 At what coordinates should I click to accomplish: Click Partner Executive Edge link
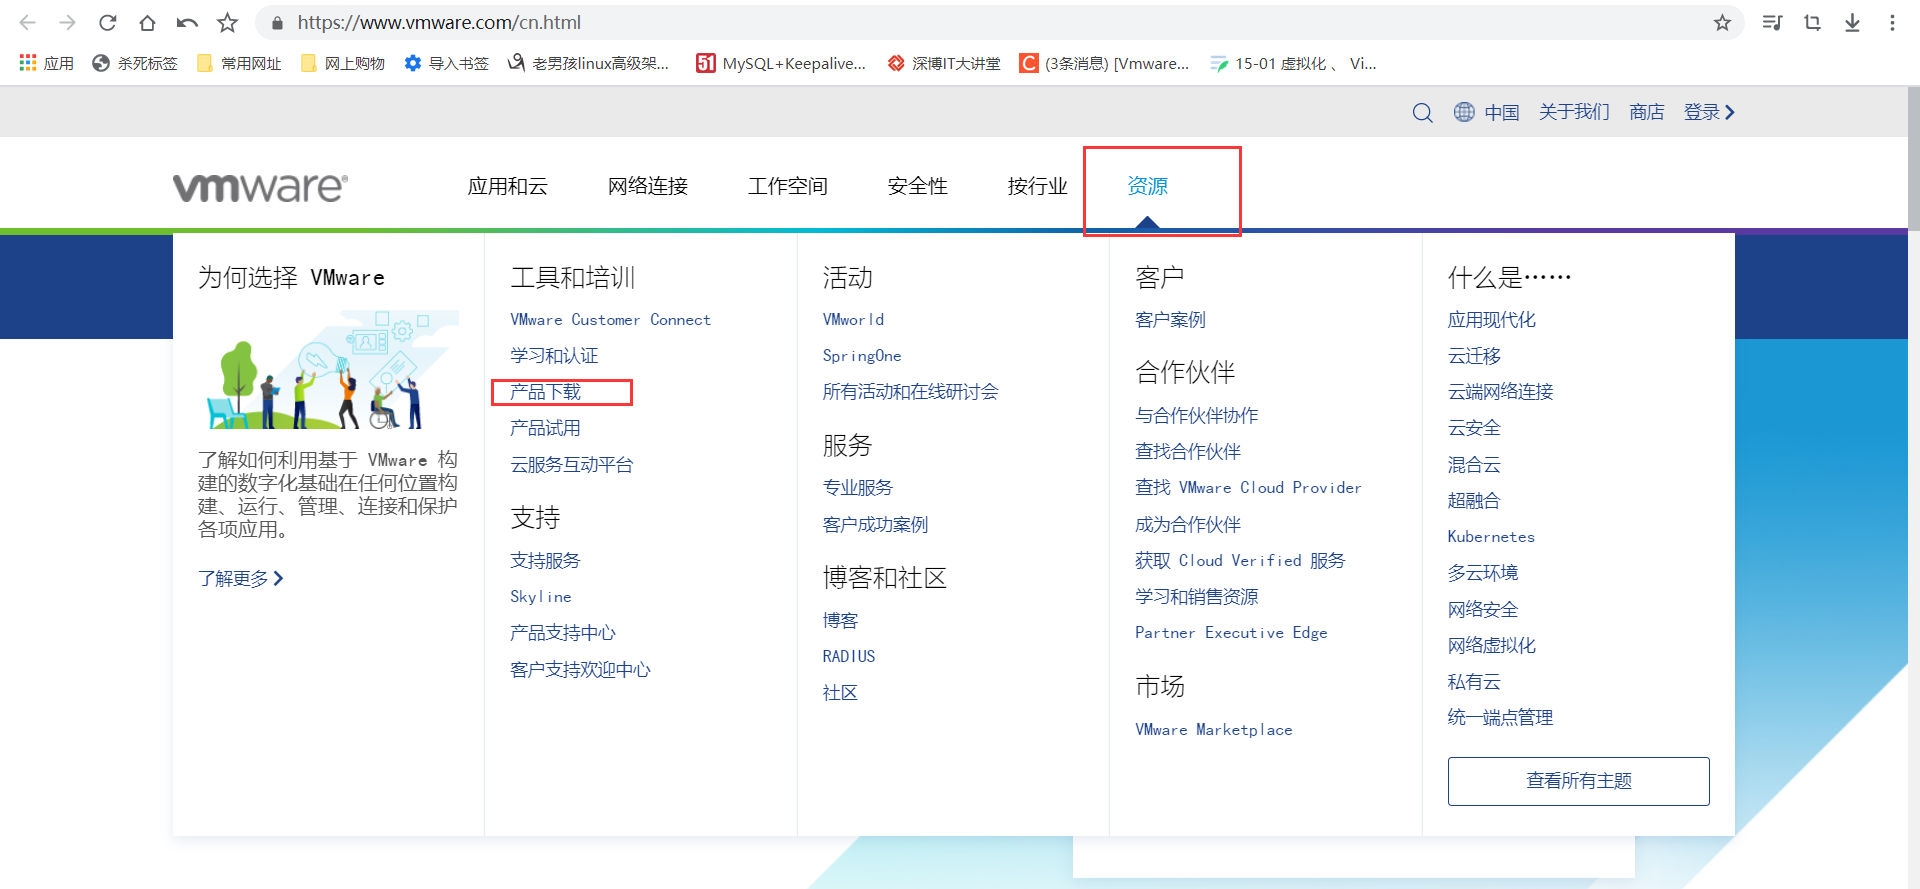pos(1232,633)
